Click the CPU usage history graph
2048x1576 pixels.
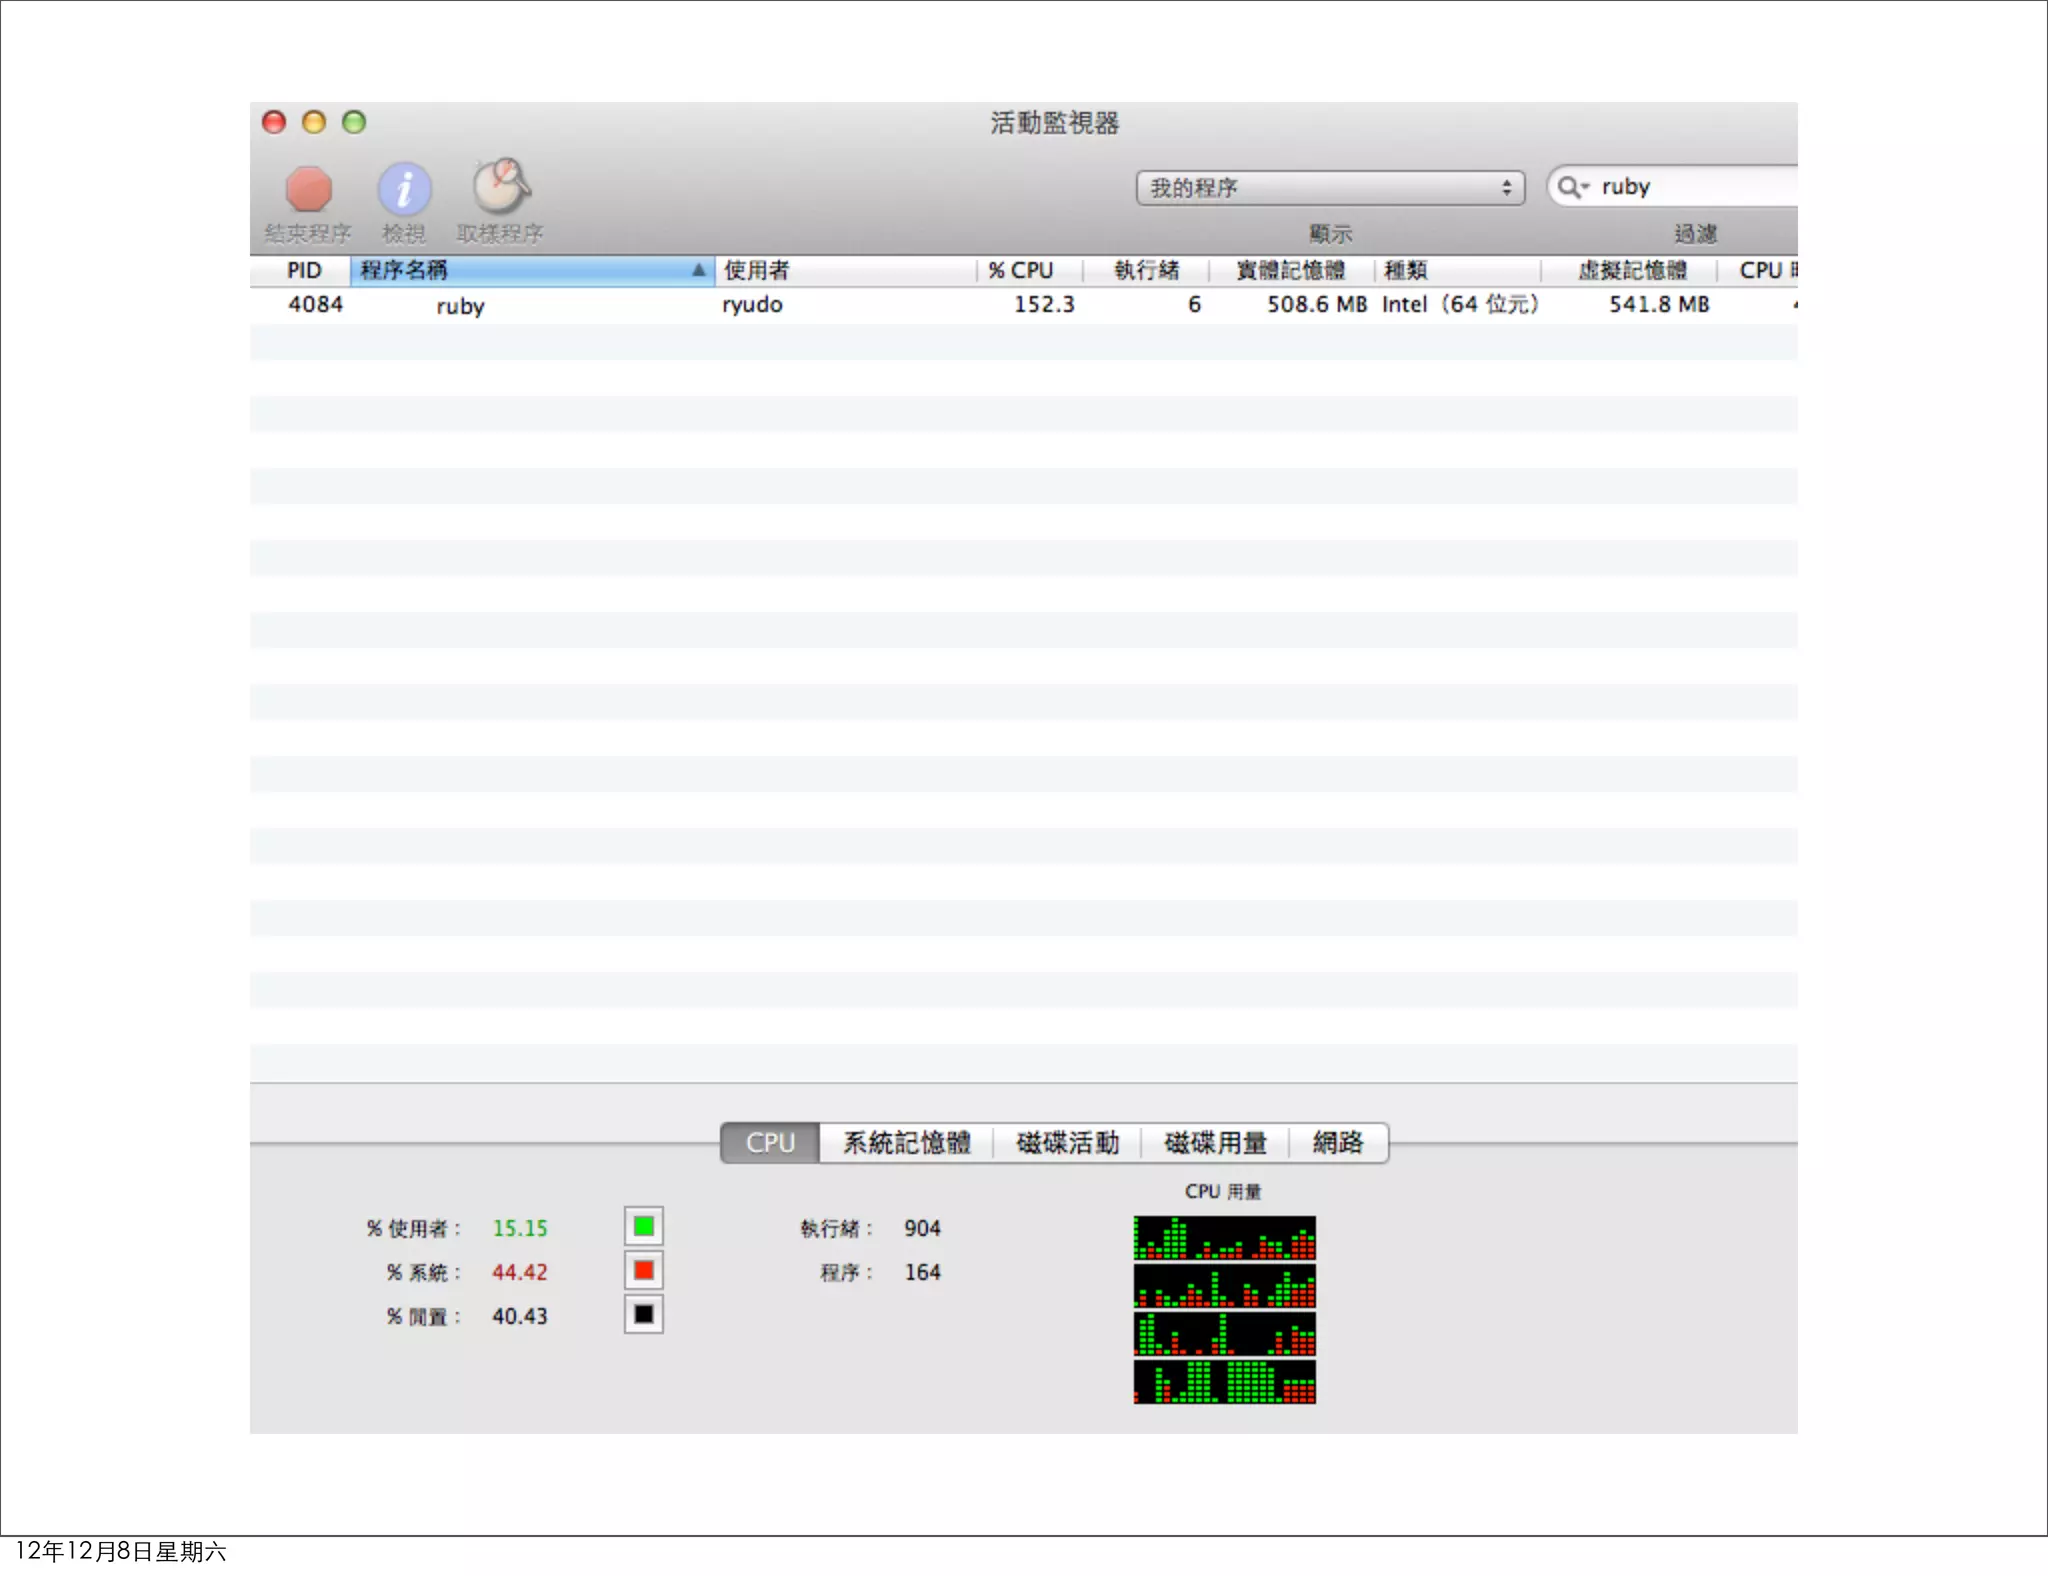1224,1309
